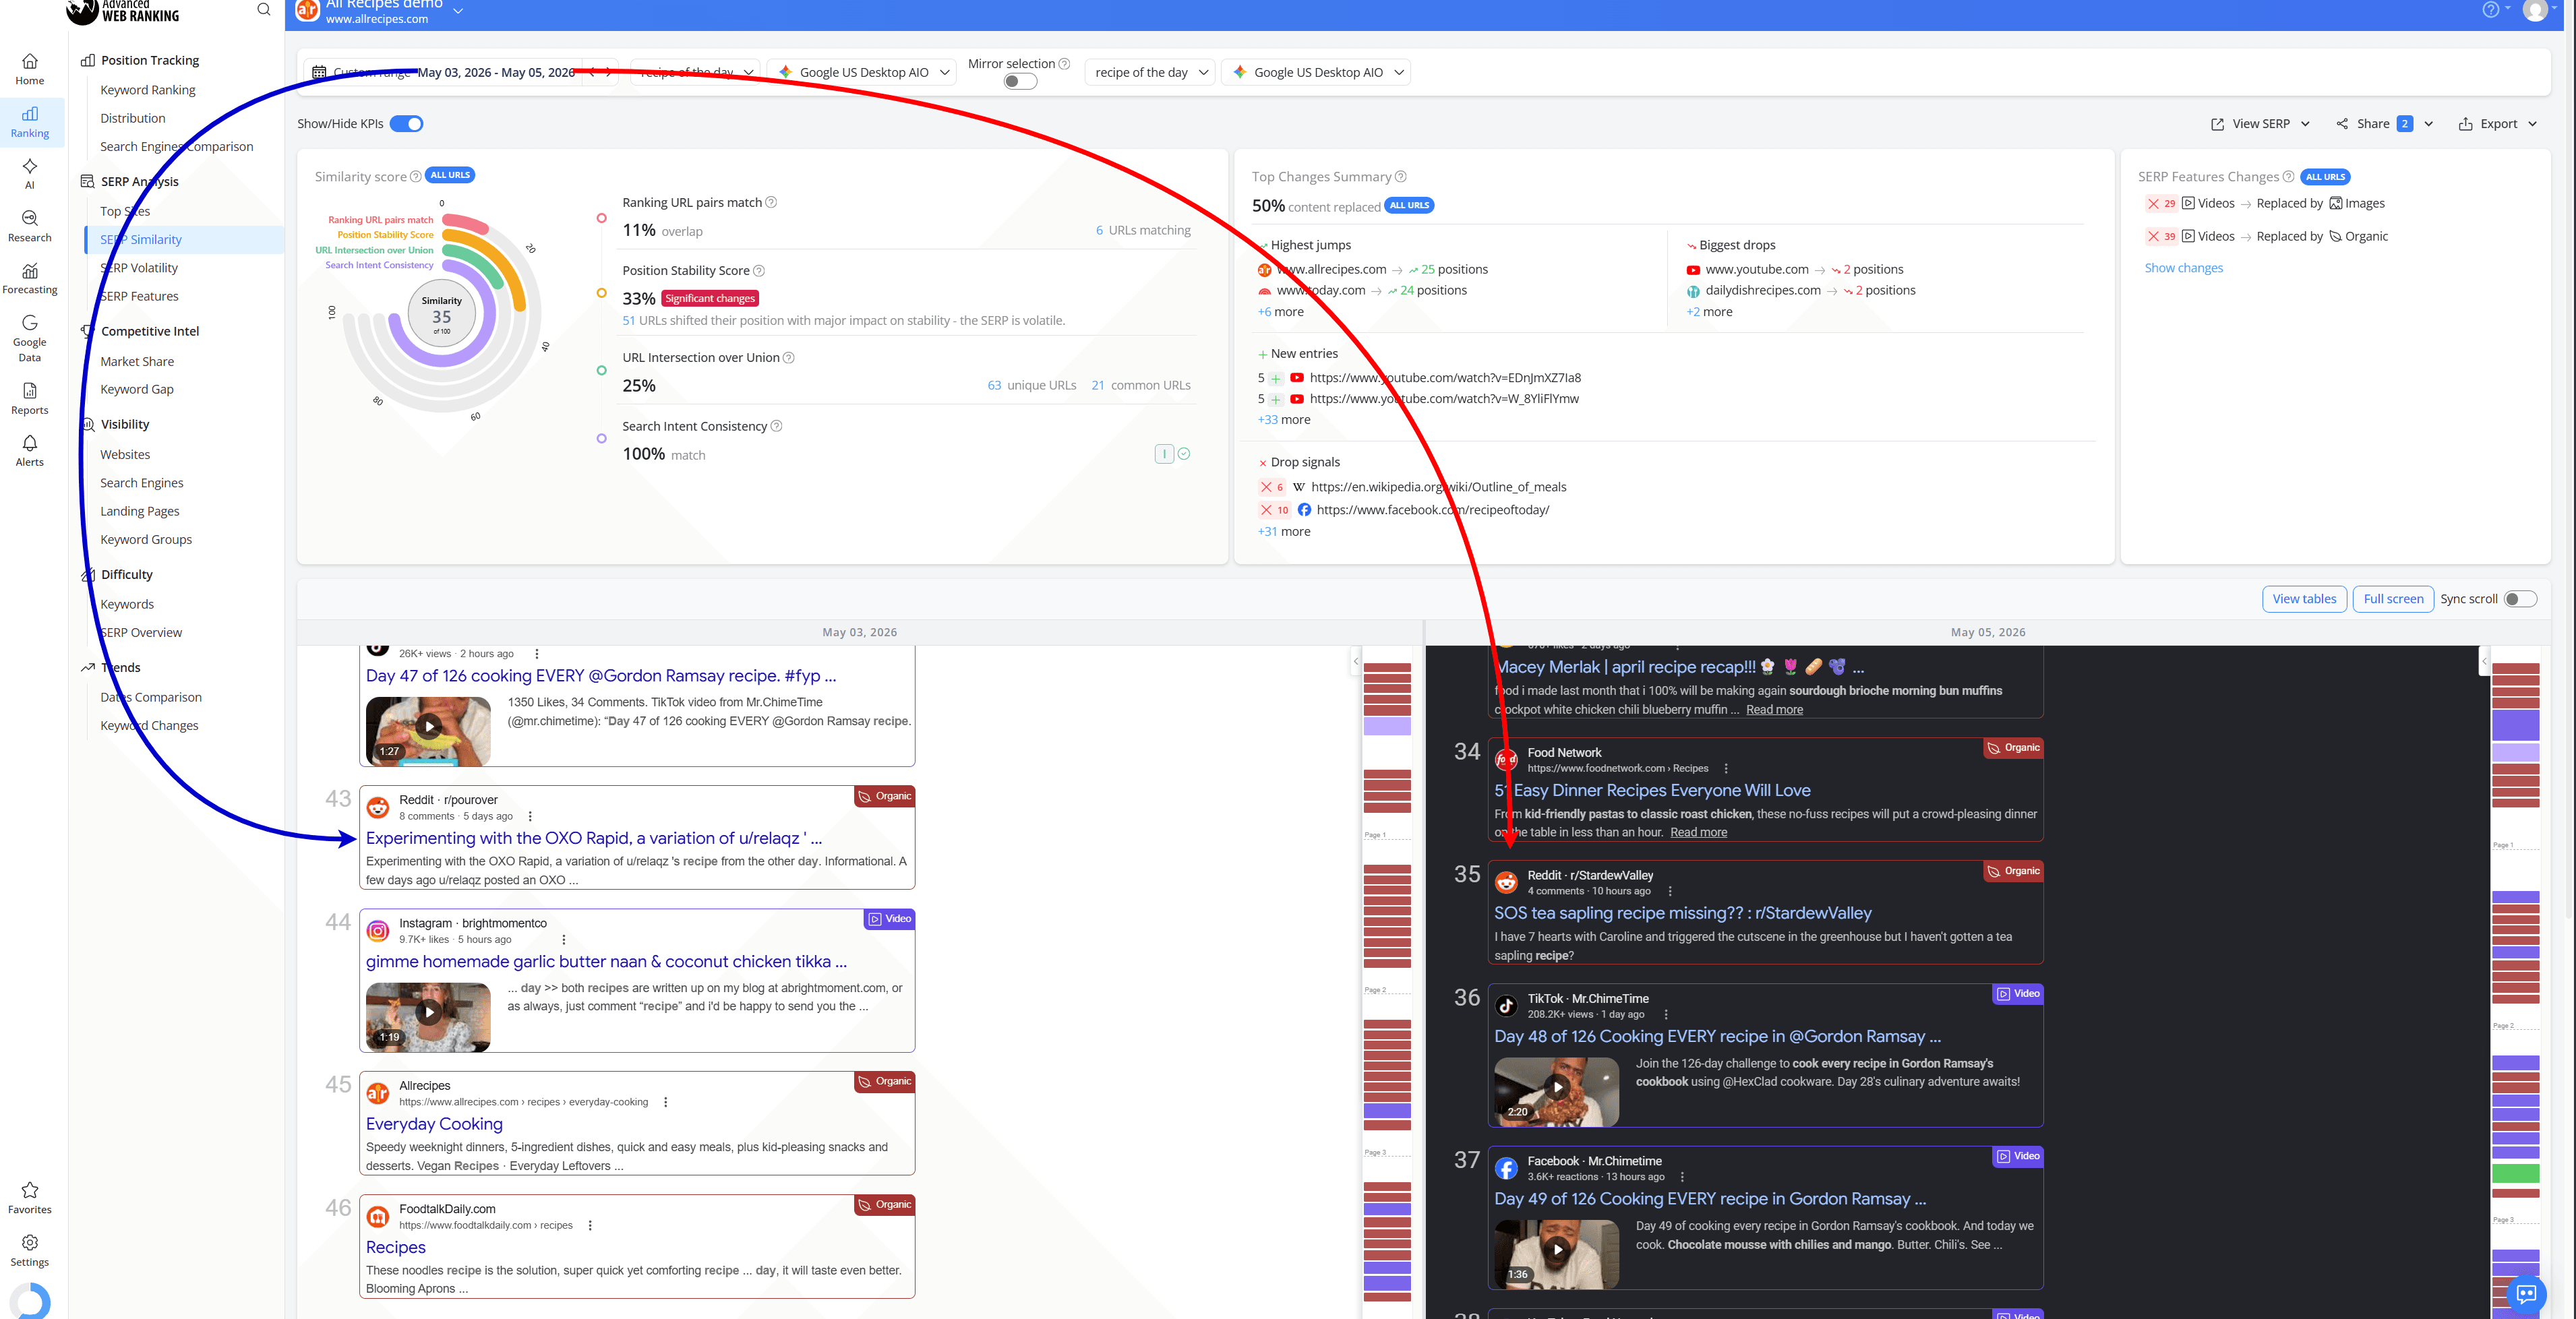
Task: Open the SOS tea sapling recipe missing result
Action: coord(1682,913)
